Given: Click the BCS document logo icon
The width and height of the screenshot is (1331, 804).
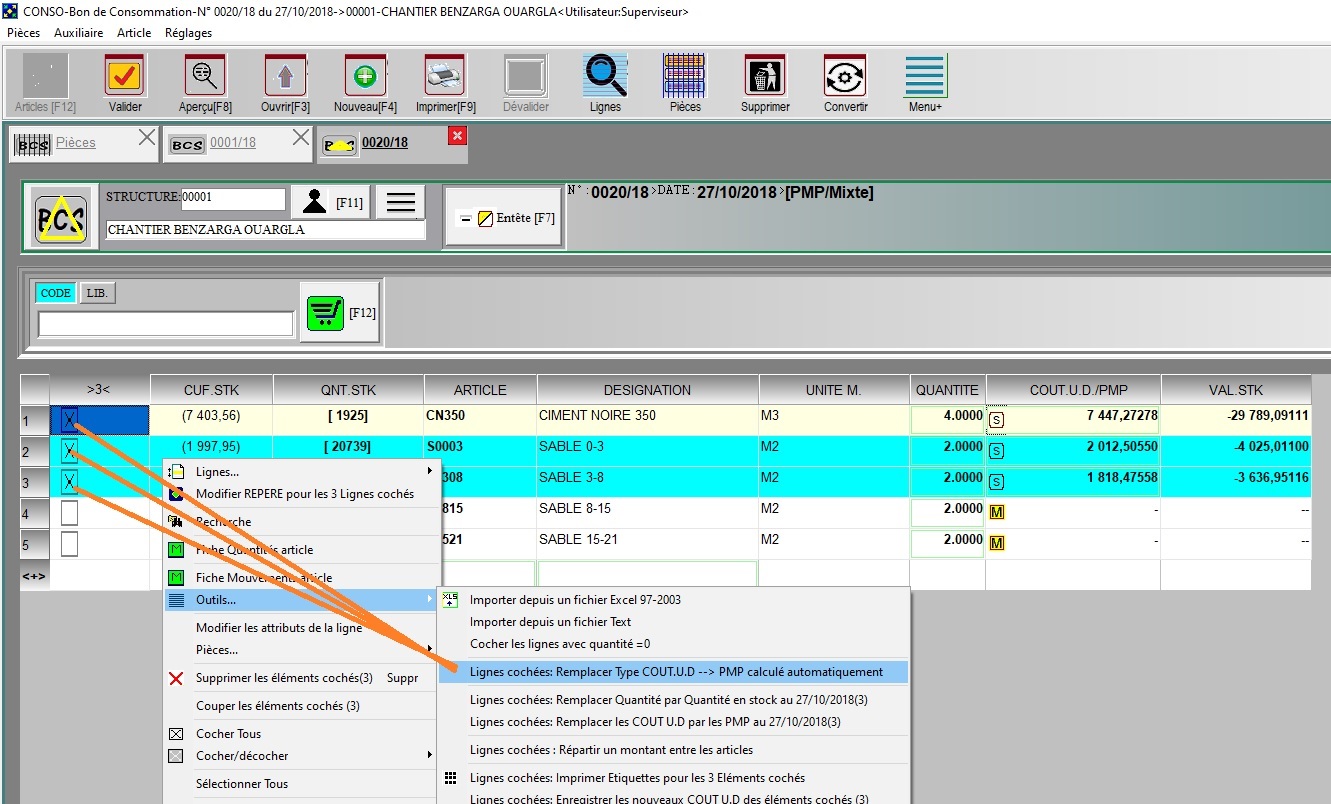Looking at the screenshot, I should click(x=61, y=216).
